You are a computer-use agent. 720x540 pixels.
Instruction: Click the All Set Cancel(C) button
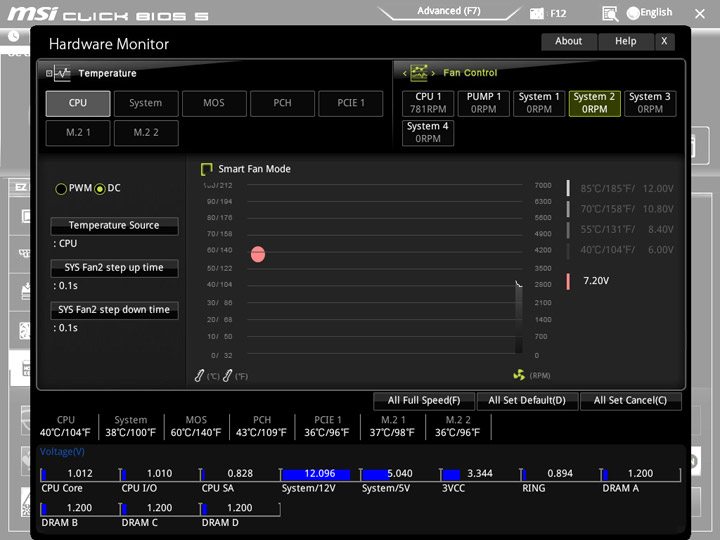tap(630, 401)
